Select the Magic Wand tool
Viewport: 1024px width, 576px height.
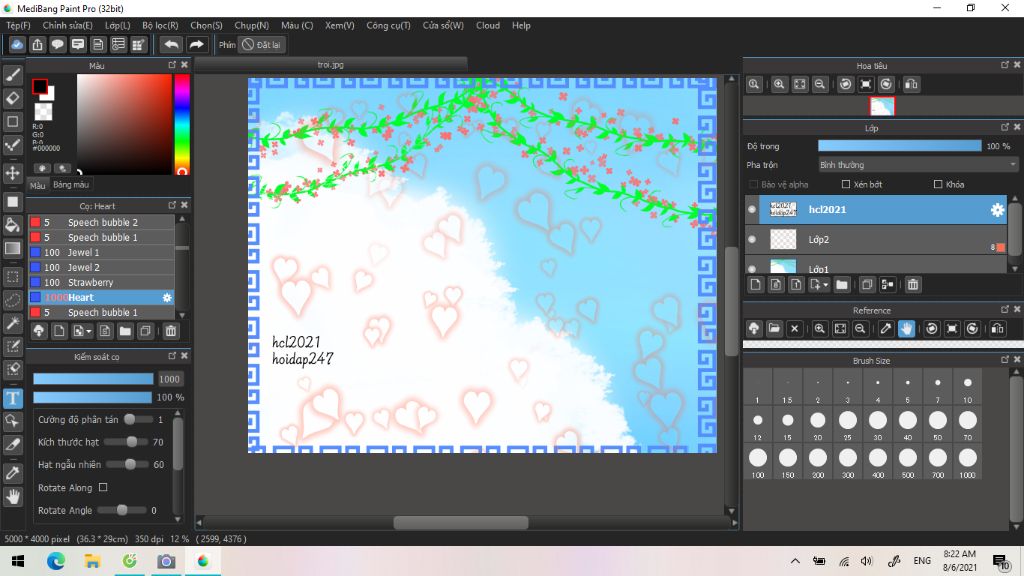click(12, 323)
